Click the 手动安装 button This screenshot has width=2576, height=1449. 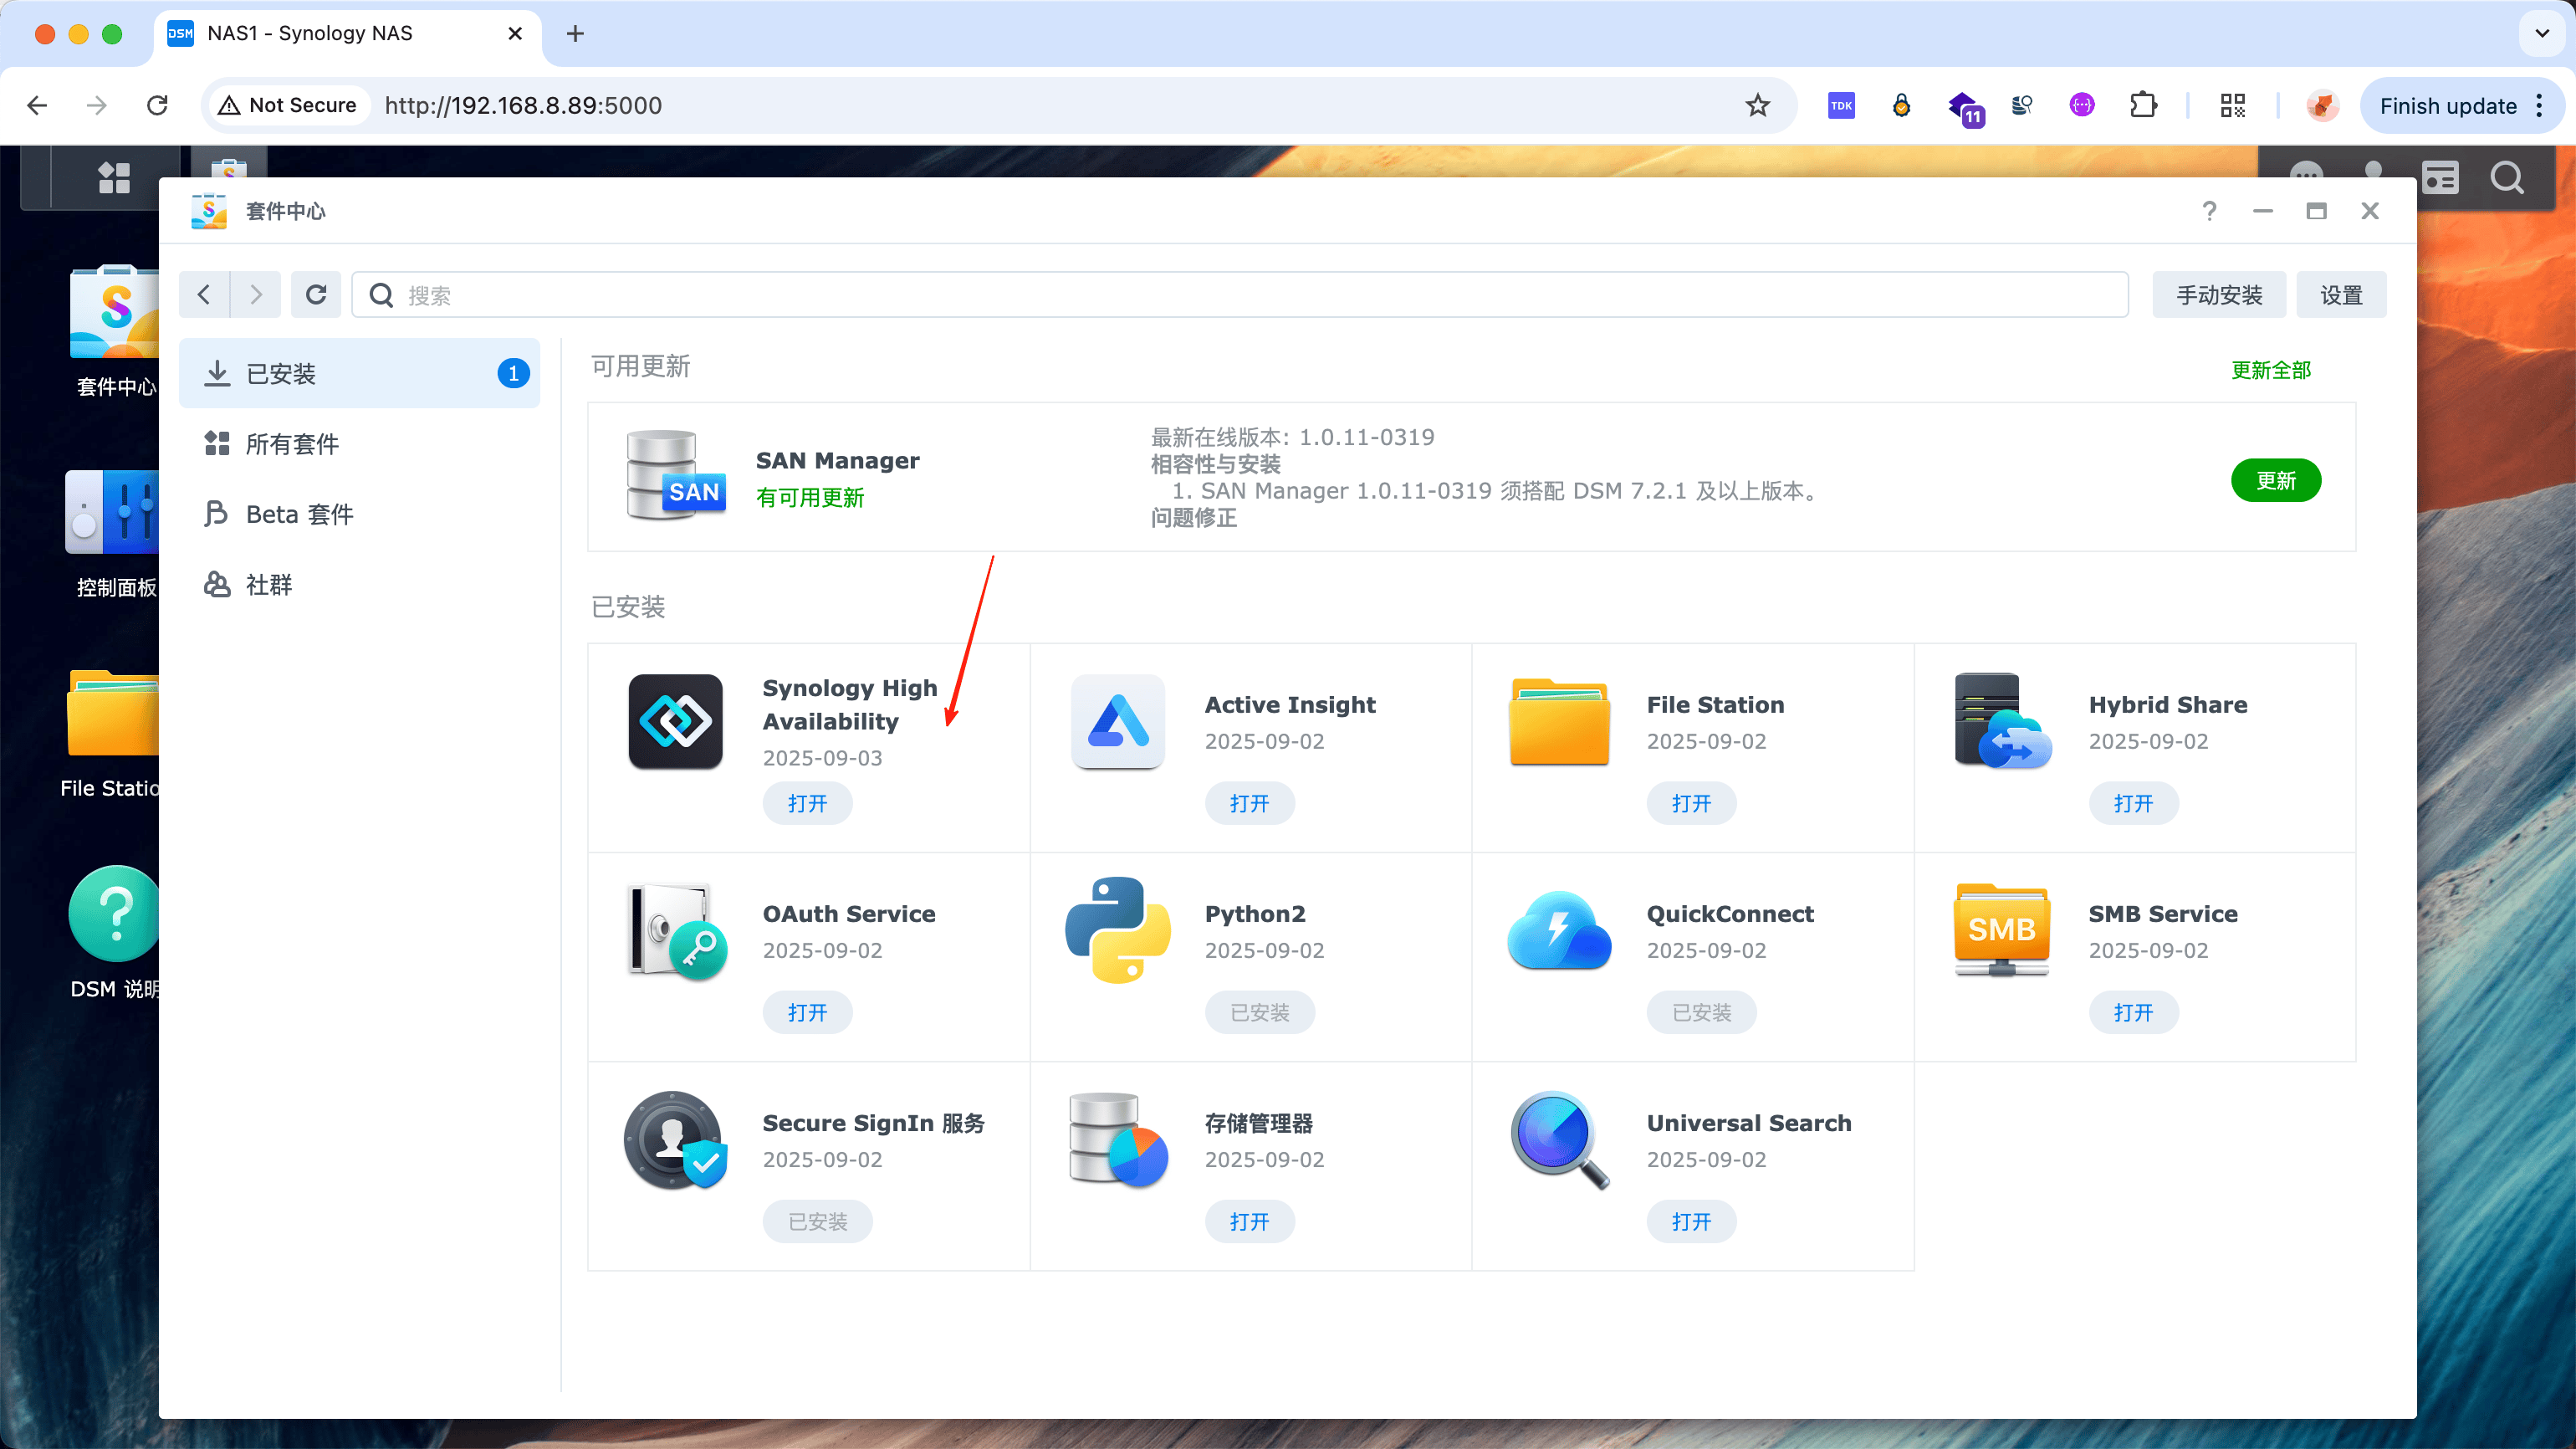pos(2218,295)
